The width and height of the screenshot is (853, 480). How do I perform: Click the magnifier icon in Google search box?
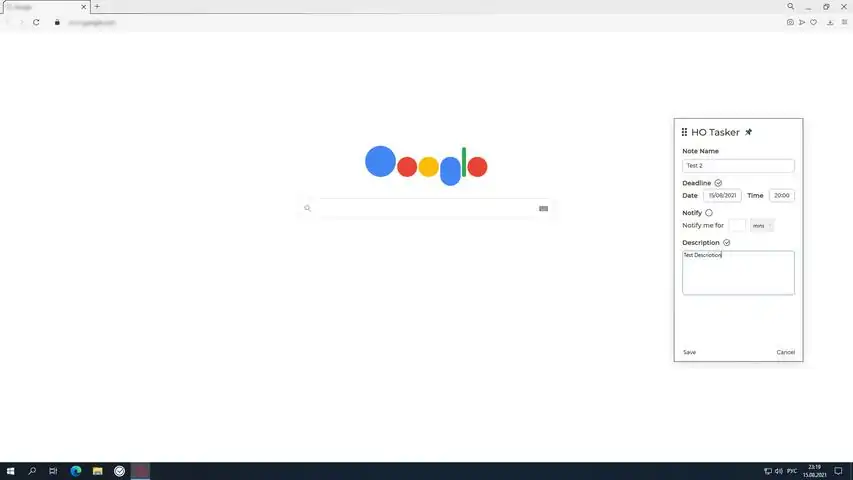(x=307, y=208)
